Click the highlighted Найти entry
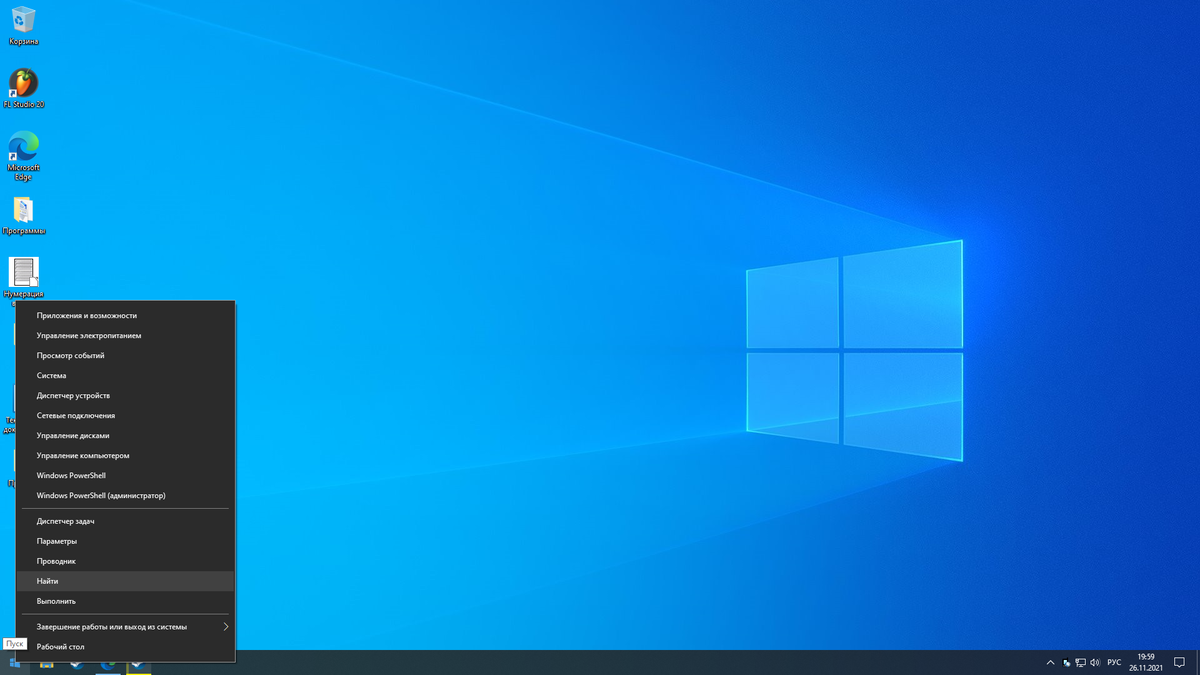1200x675 pixels. coord(126,581)
